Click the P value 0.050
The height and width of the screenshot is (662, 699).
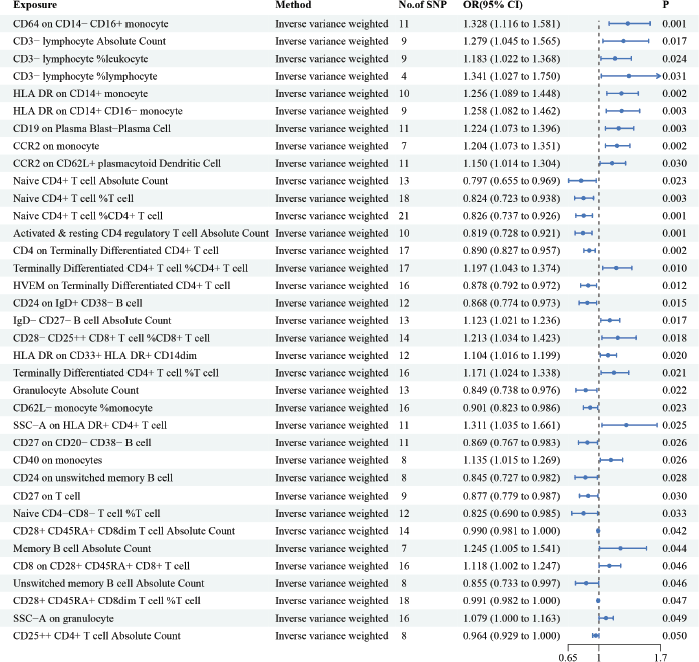click(674, 636)
